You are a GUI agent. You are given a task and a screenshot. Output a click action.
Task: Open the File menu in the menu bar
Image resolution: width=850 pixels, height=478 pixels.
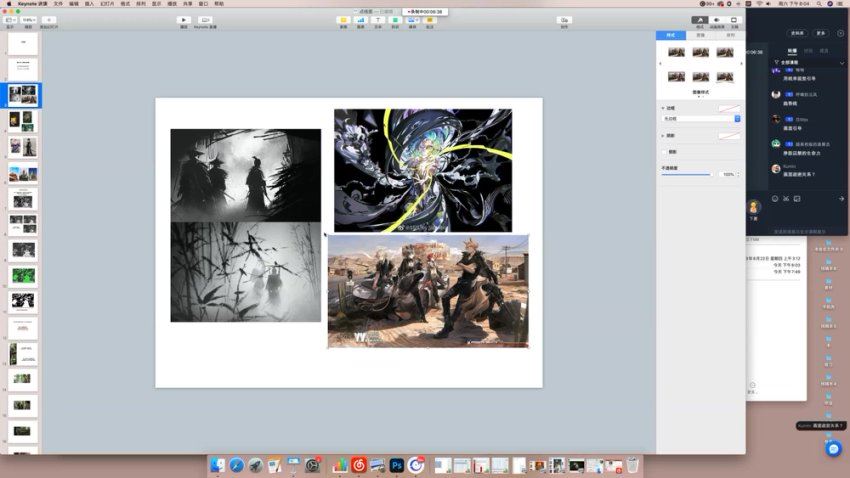click(x=58, y=4)
